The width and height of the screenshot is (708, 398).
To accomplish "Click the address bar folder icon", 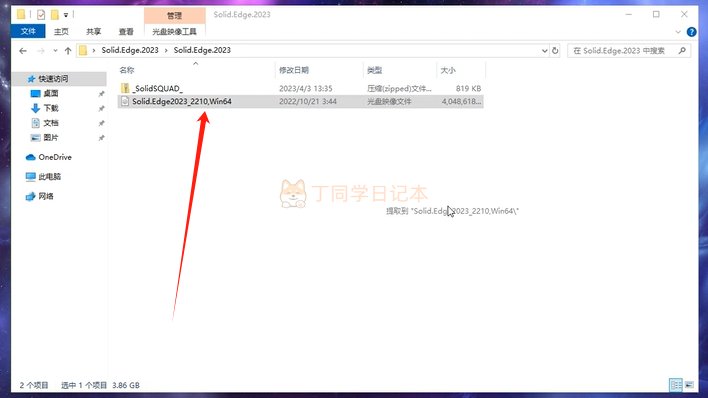I will 83,50.
